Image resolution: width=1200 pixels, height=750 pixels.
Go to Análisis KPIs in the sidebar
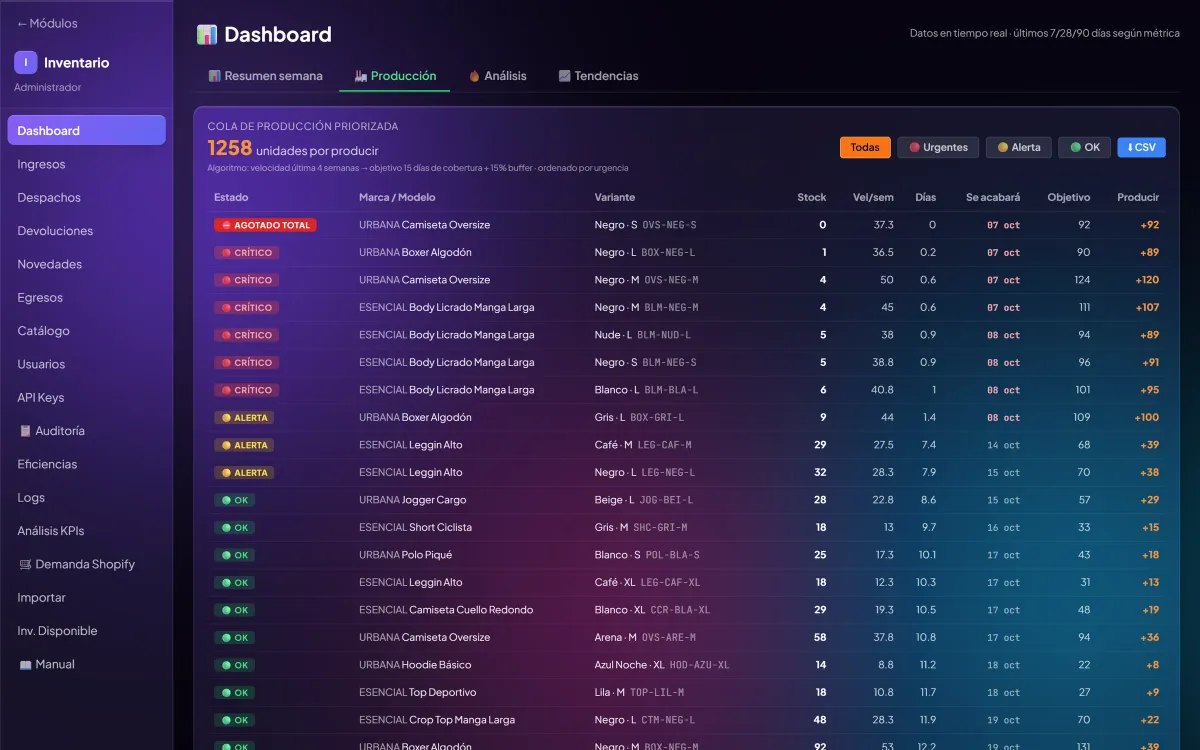click(87, 531)
